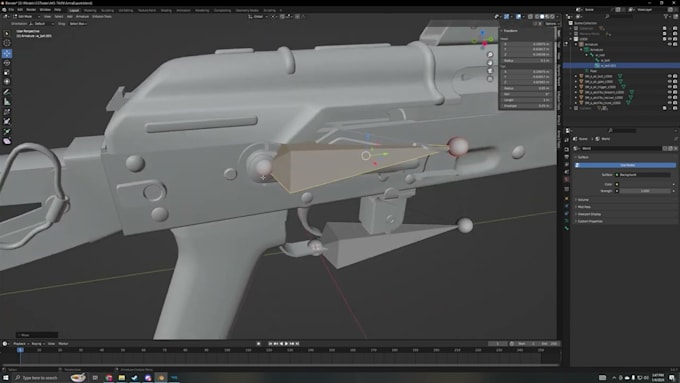The image size is (680, 383).
Task: Switch to the Animation workspace tab
Action: tap(183, 10)
